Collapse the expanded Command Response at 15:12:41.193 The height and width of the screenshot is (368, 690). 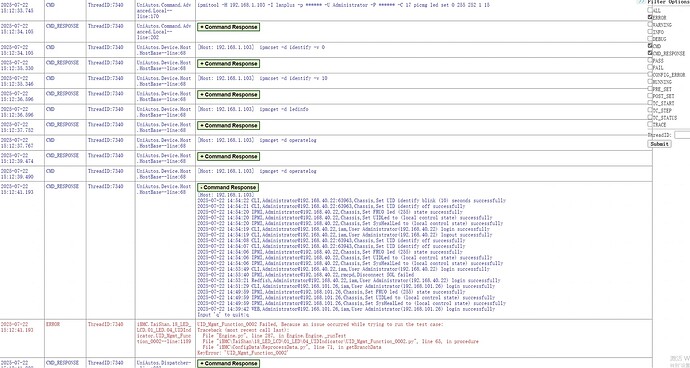click(x=228, y=188)
